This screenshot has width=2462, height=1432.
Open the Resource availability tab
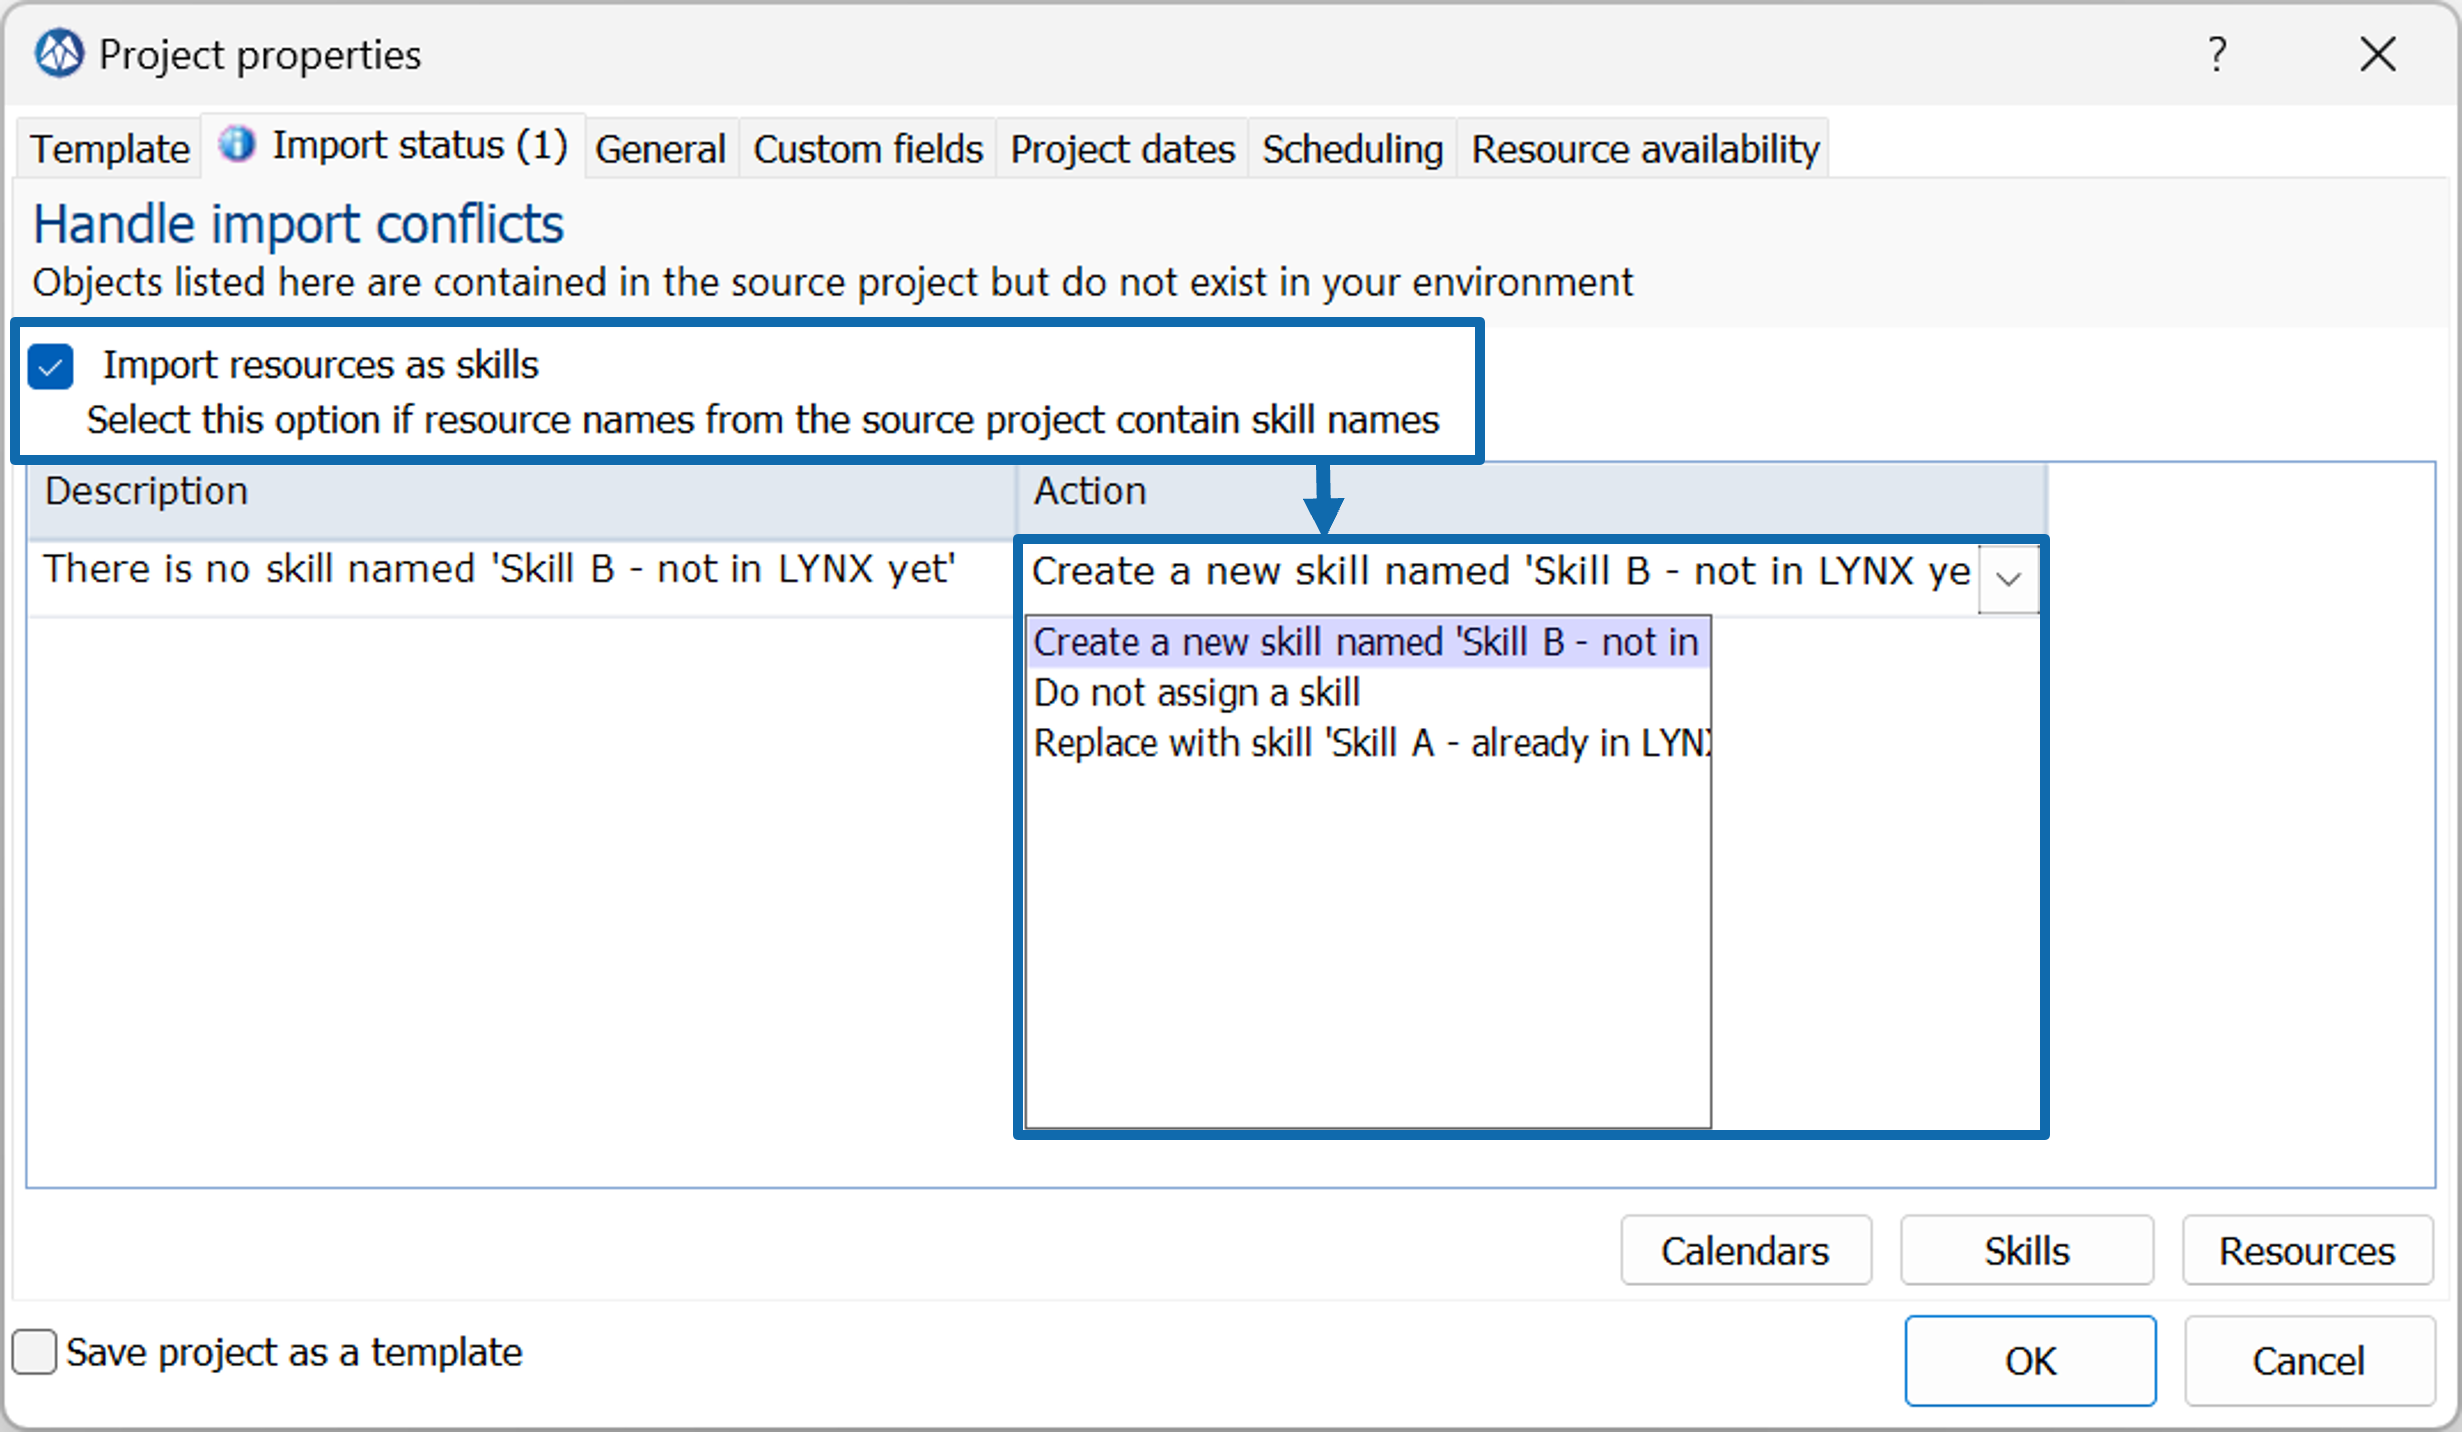[1645, 149]
